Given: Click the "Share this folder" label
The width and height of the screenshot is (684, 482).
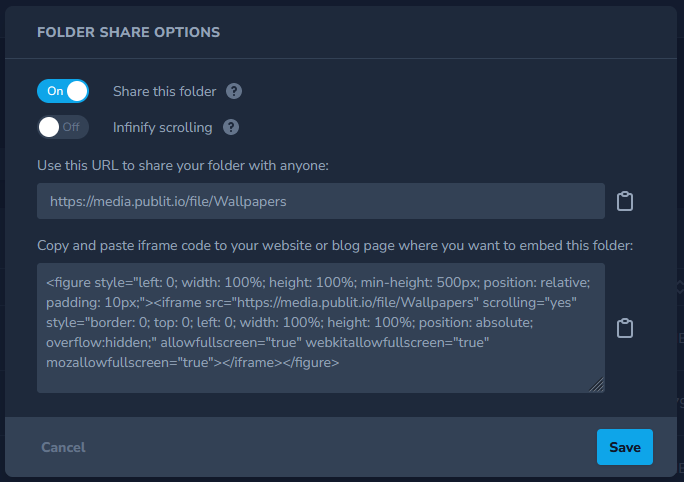Looking at the screenshot, I should click(x=164, y=92).
